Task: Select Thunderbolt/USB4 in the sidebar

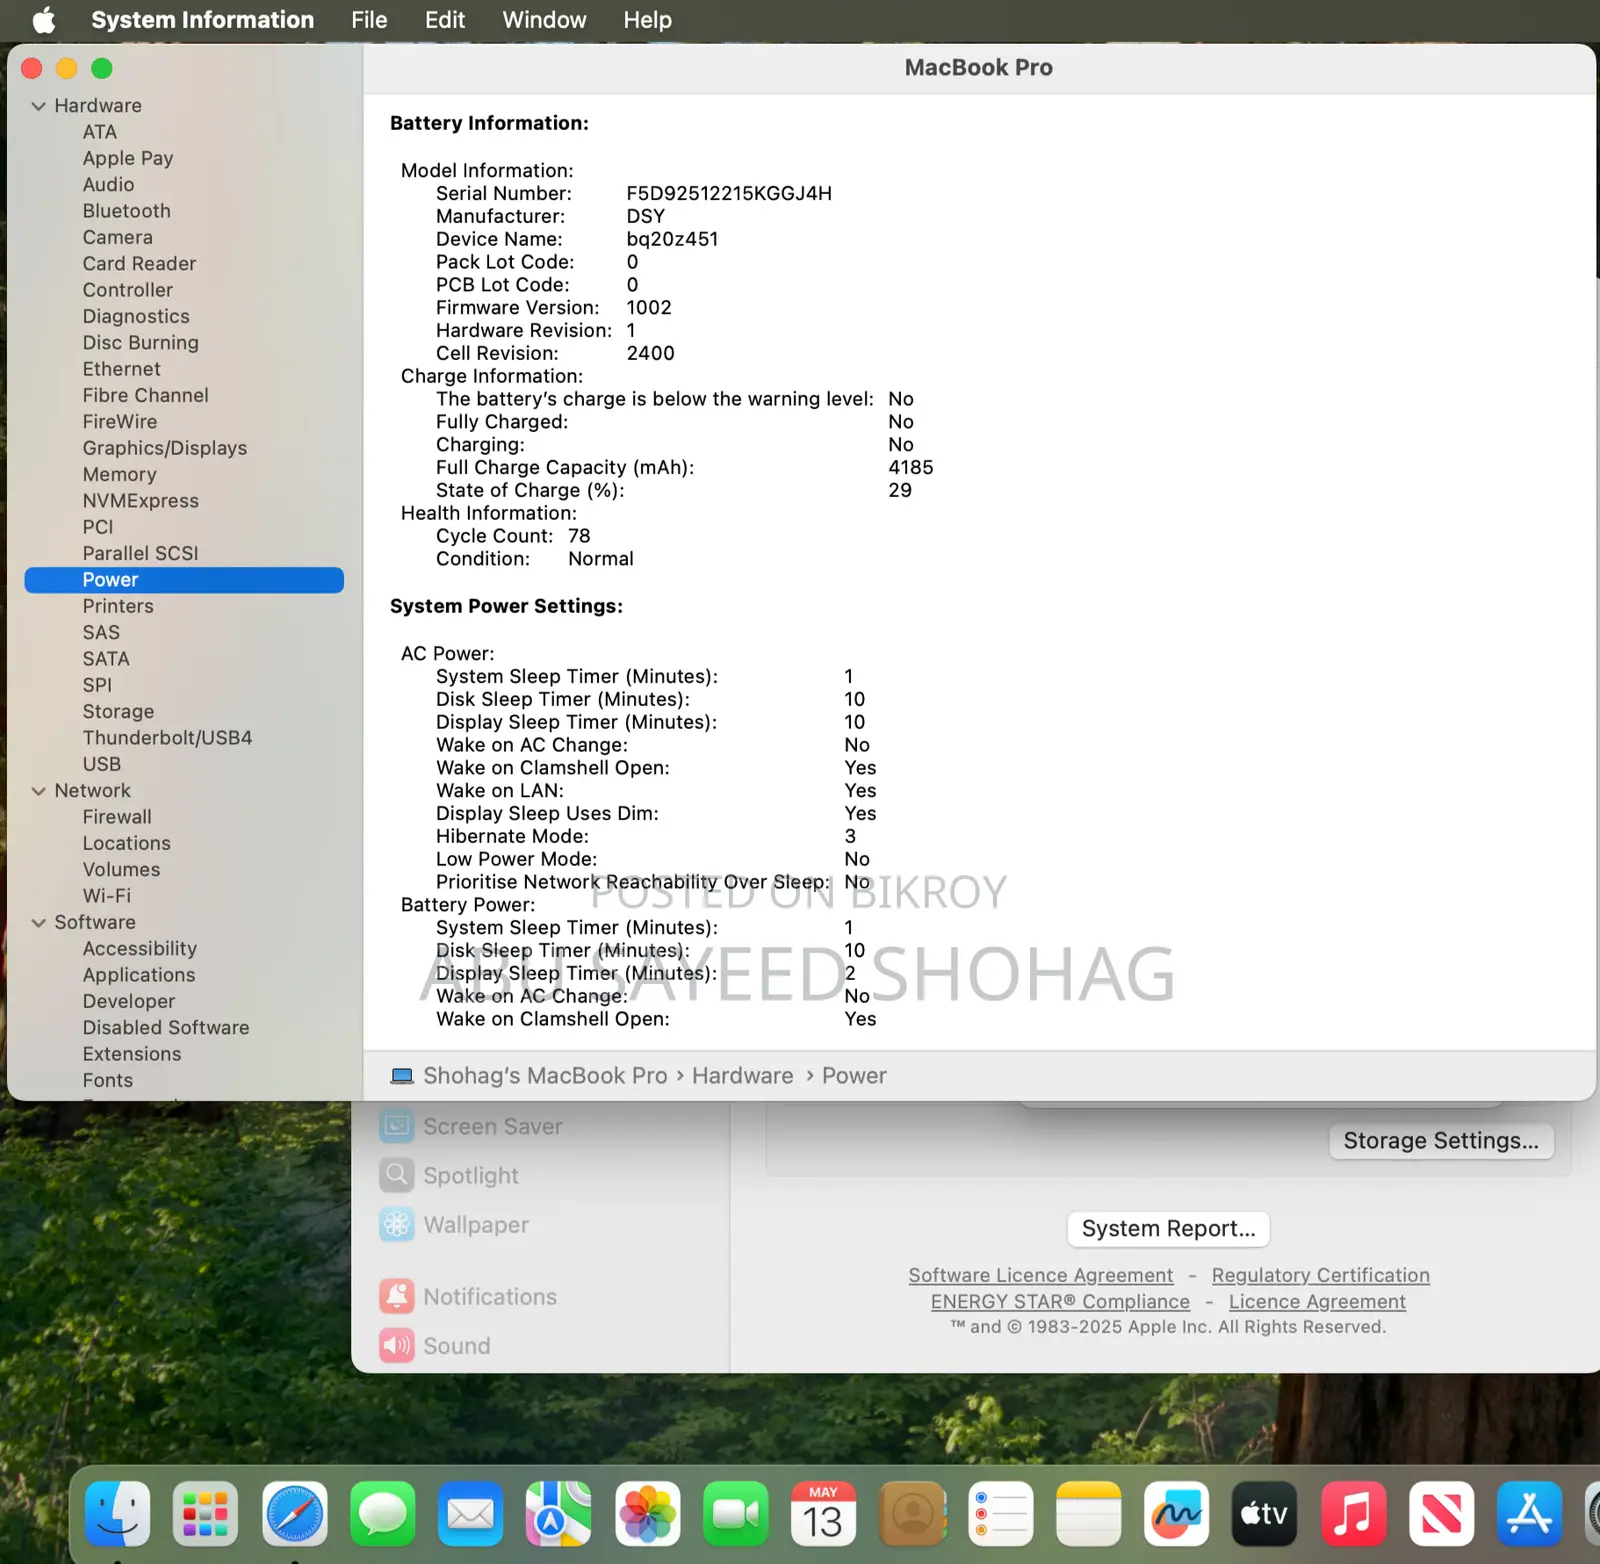Action: [167, 738]
